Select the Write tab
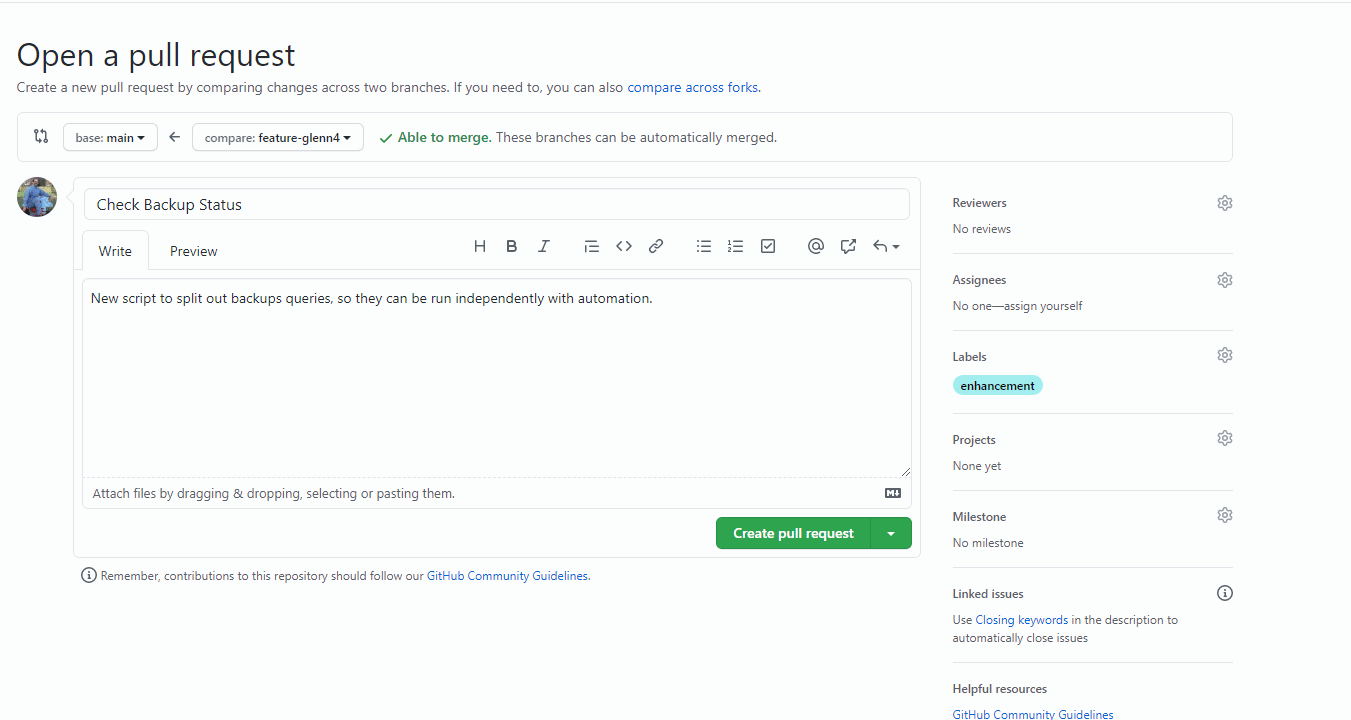 click(115, 251)
